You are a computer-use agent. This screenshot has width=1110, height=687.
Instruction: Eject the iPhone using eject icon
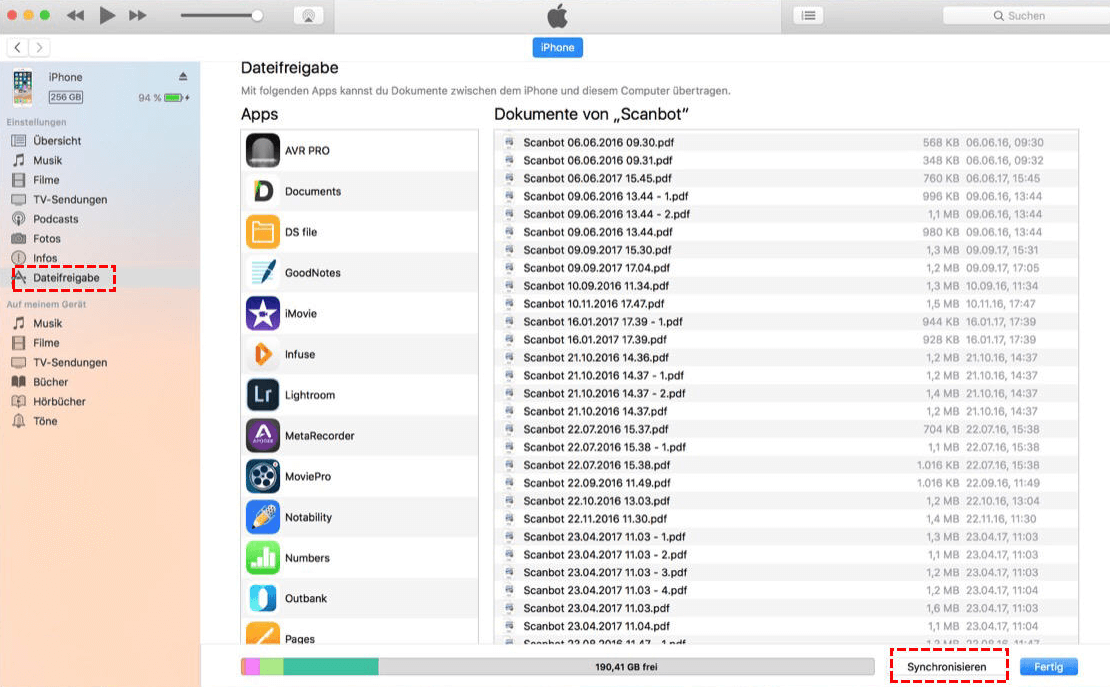click(183, 77)
